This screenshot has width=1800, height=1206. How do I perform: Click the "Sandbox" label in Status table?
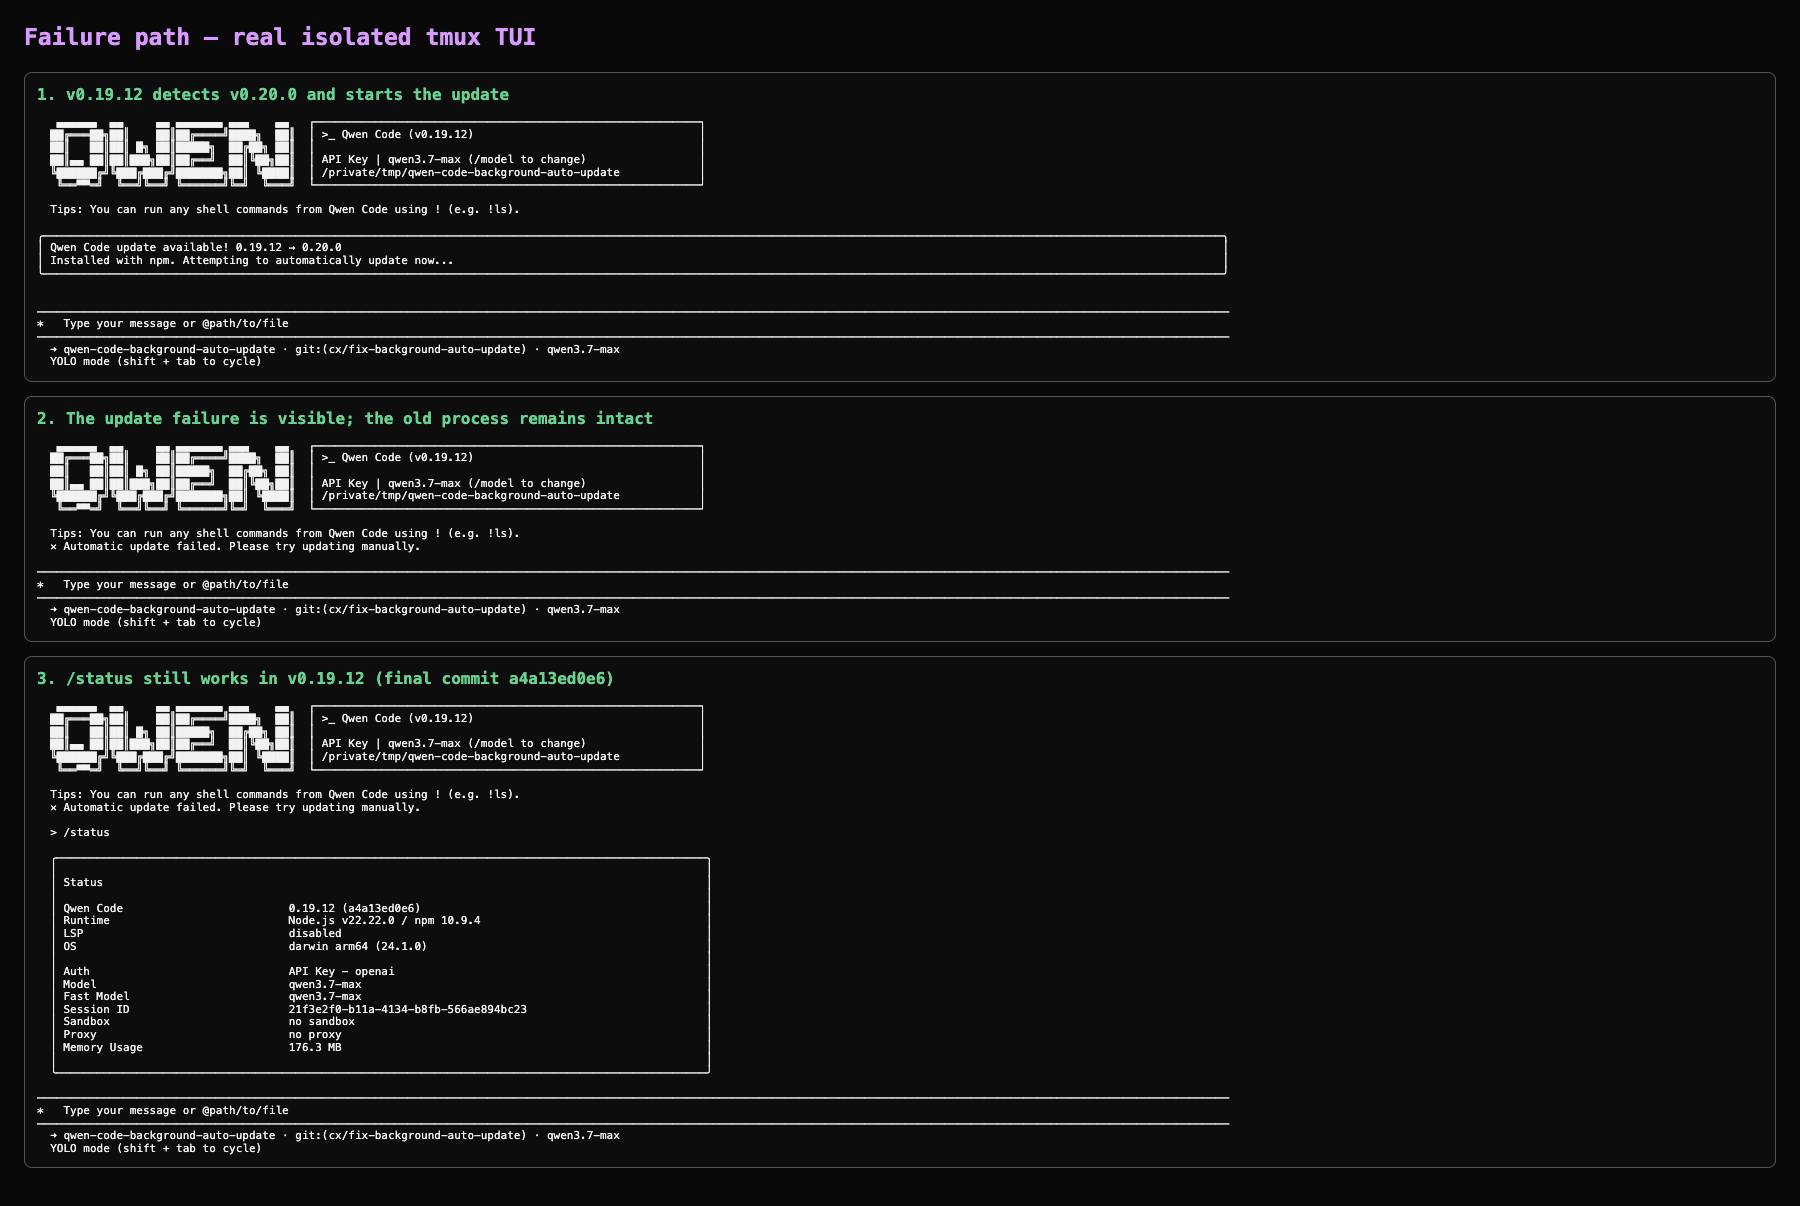[x=86, y=1021]
